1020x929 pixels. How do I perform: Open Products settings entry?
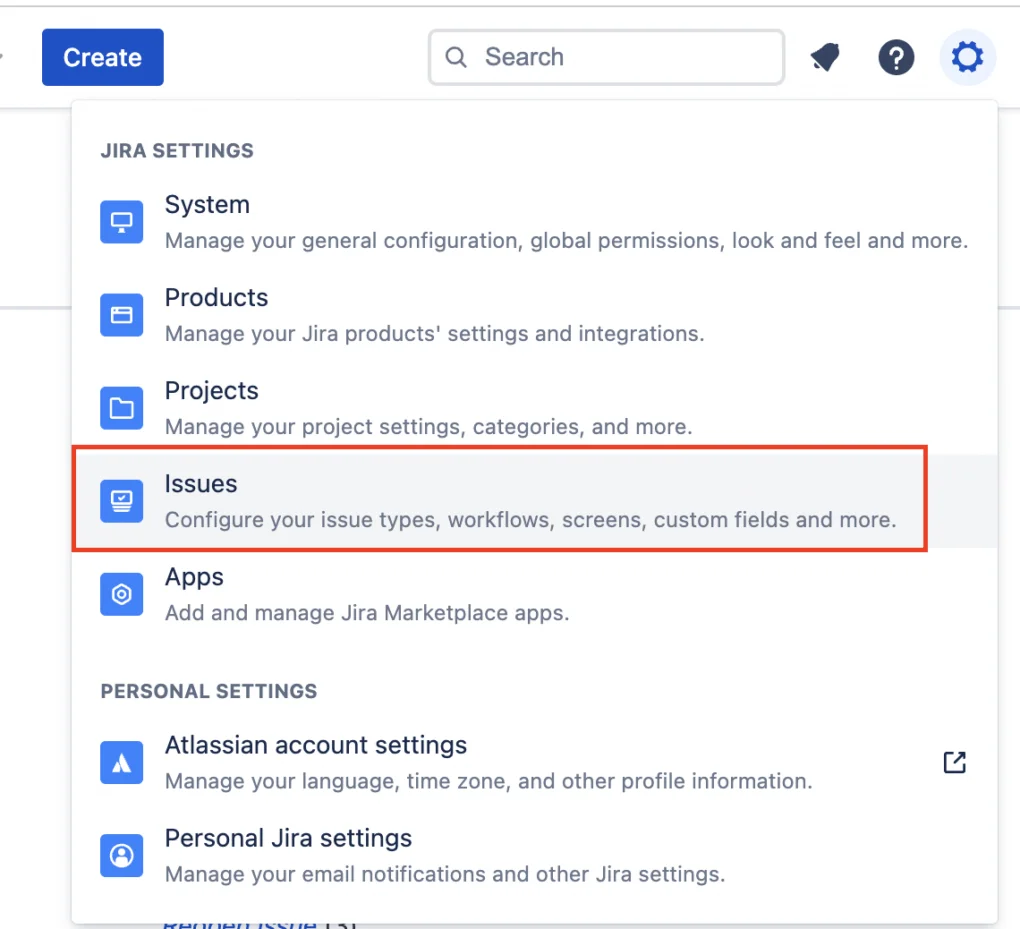point(535,315)
